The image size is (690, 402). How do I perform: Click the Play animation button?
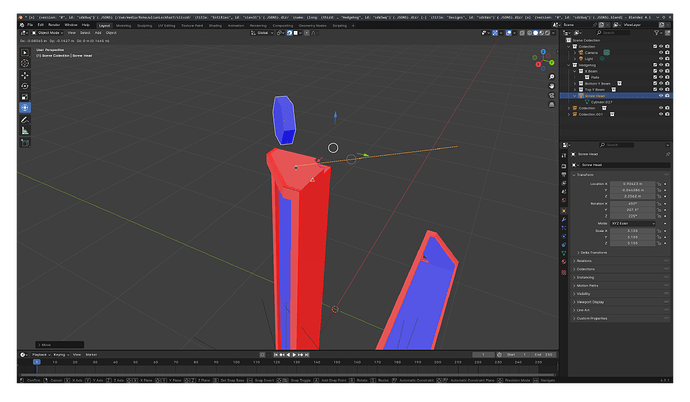(294, 354)
